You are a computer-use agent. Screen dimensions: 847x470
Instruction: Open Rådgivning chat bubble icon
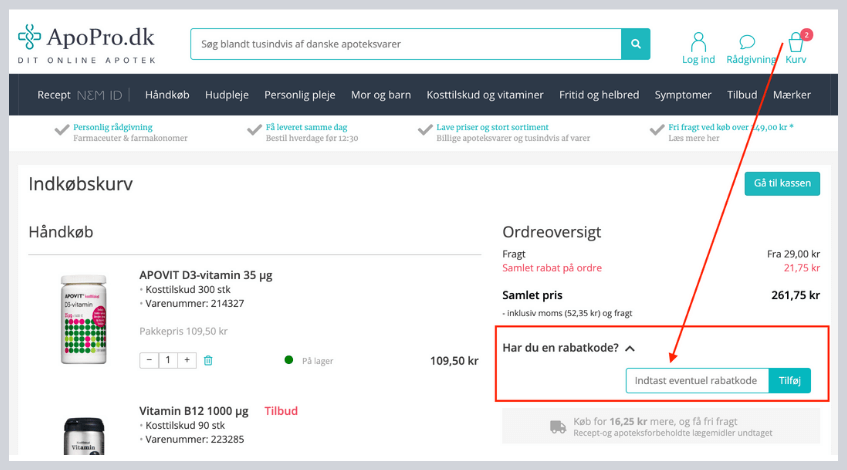[747, 43]
